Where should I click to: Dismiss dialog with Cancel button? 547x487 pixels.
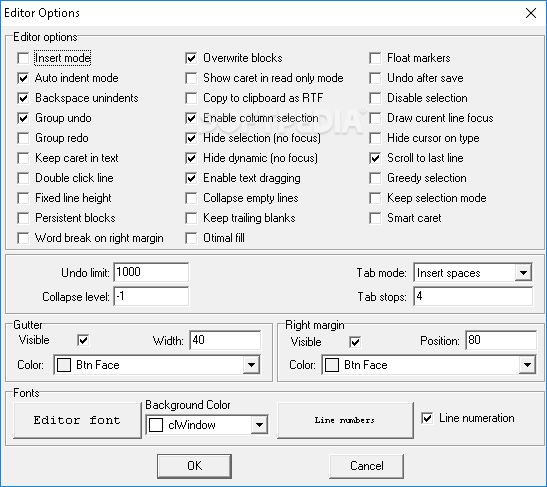(366, 466)
